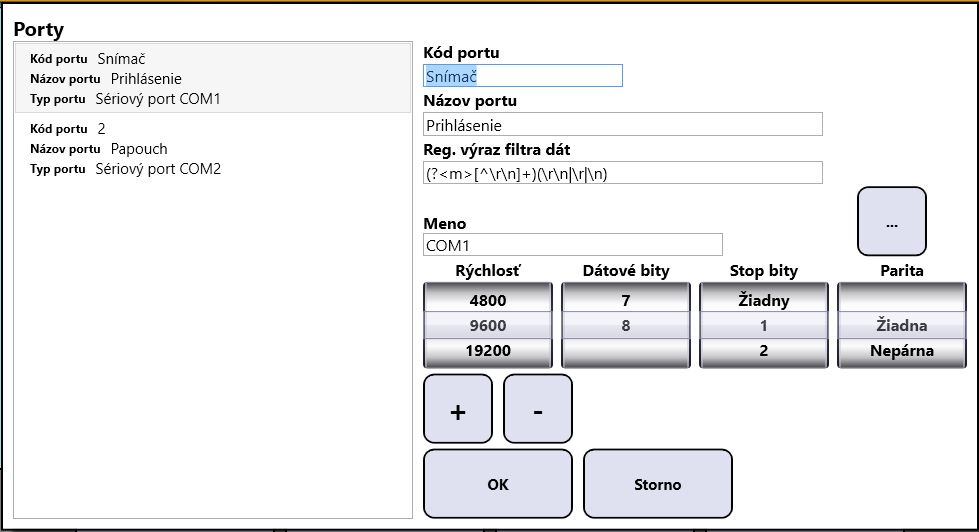The height and width of the screenshot is (532, 979).
Task: Choose 9600 in the Rýchlosť picker
Action: click(x=488, y=325)
